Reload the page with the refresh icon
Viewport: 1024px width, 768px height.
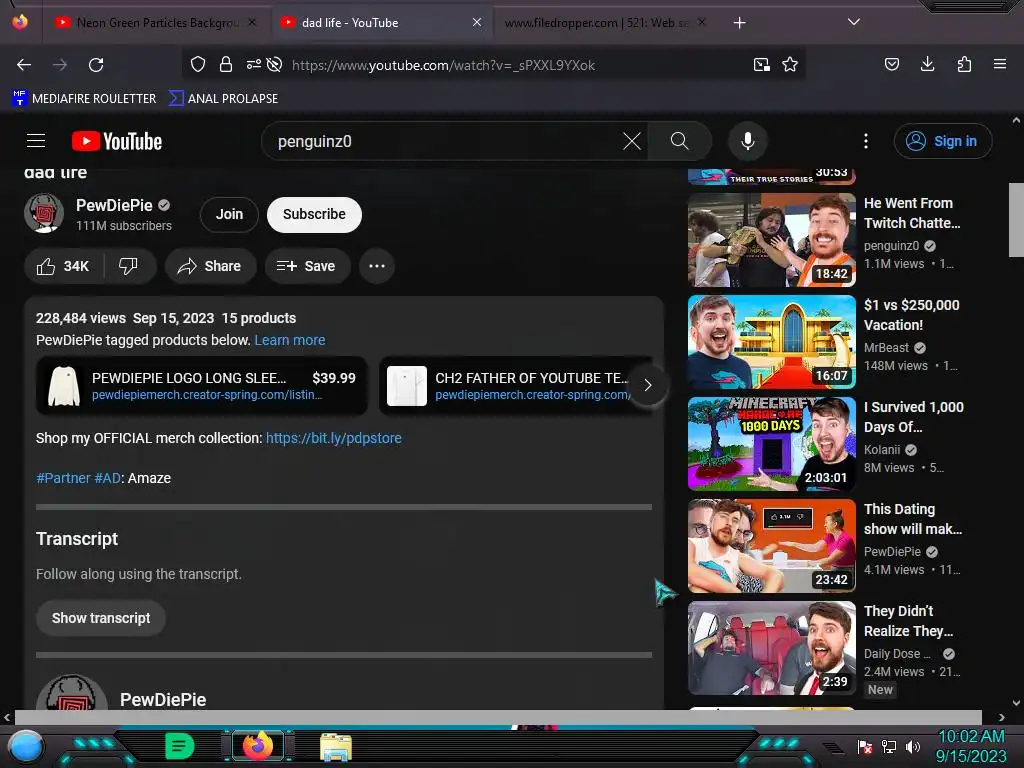pos(96,65)
